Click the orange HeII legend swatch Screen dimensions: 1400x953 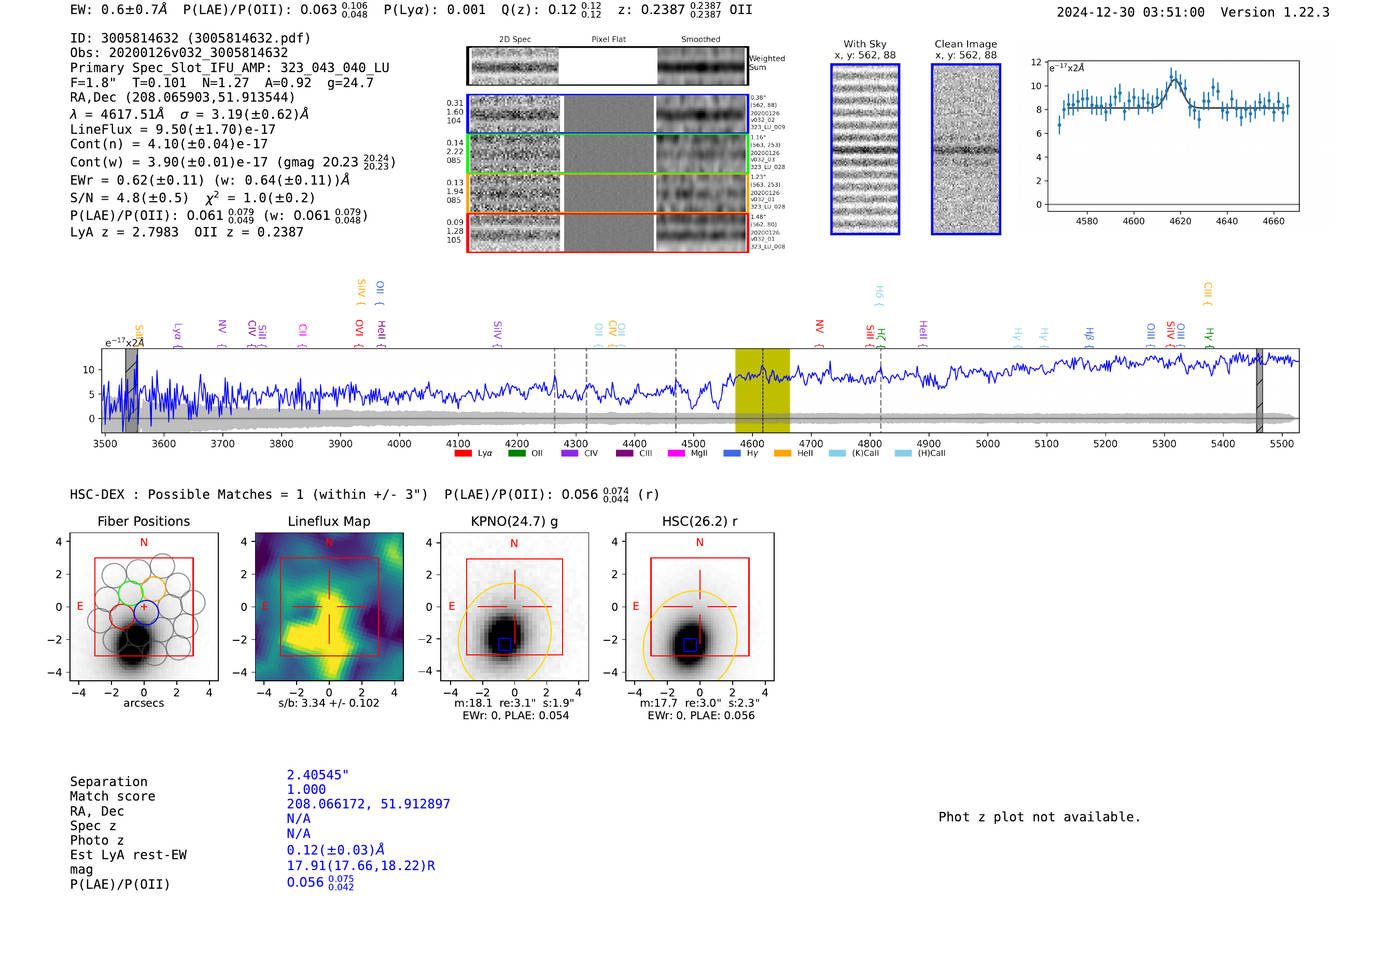tap(782, 454)
